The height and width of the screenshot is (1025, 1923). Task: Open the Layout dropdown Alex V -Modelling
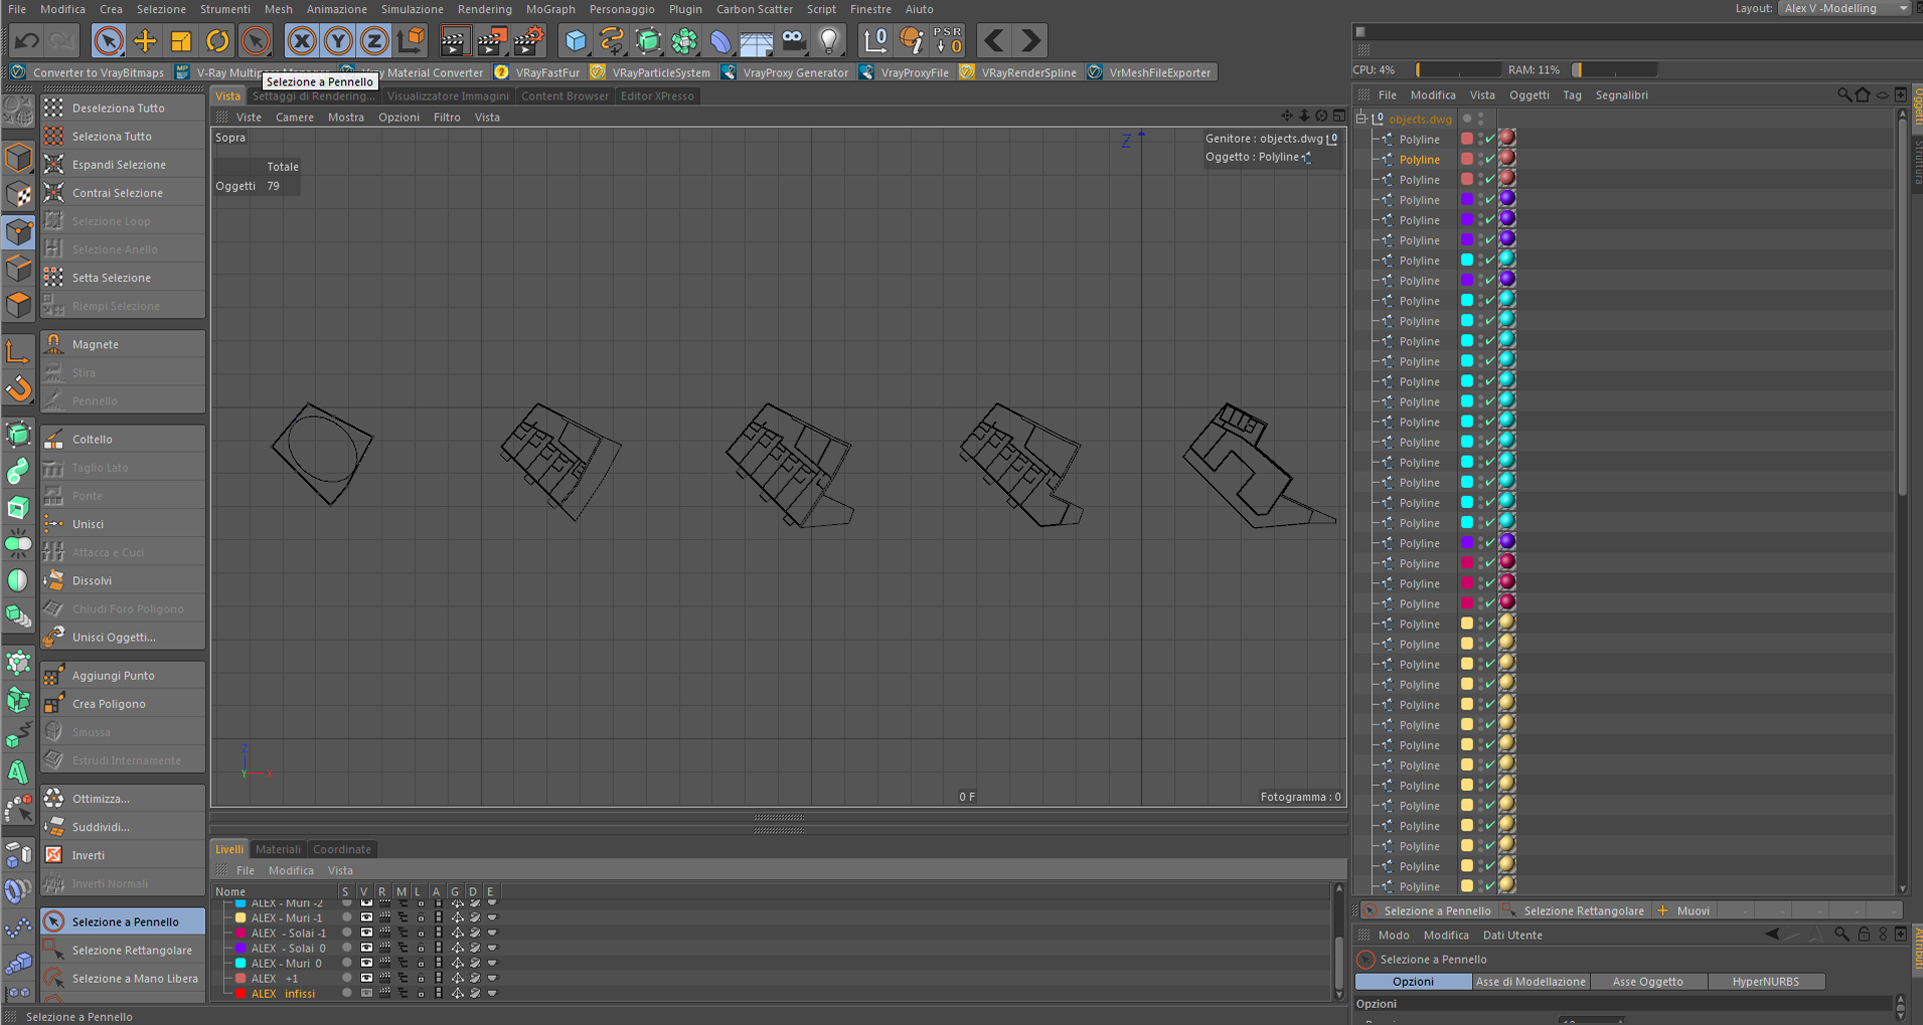tap(1845, 9)
